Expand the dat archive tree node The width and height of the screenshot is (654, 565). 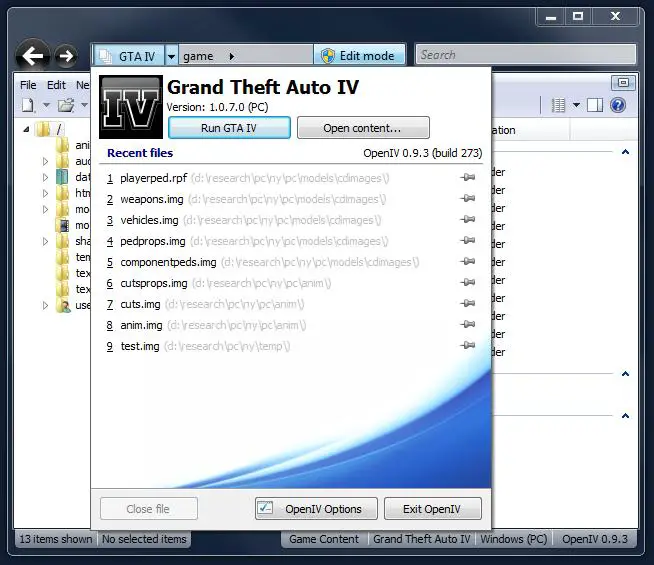click(45, 177)
